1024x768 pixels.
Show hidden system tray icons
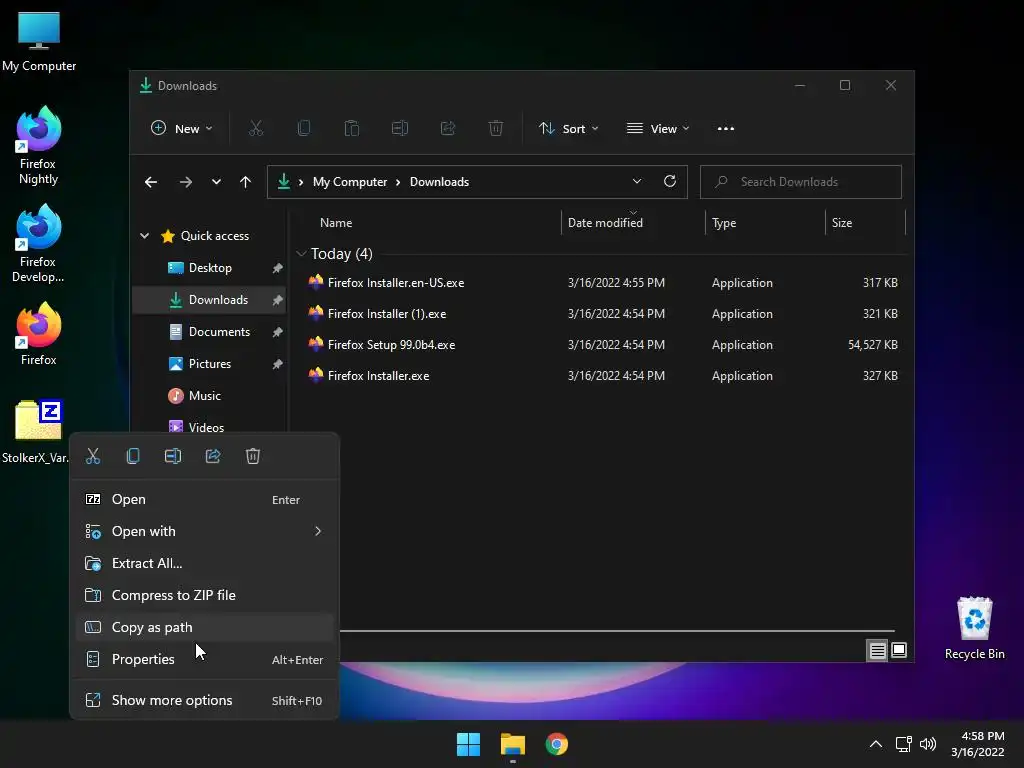[x=876, y=744]
